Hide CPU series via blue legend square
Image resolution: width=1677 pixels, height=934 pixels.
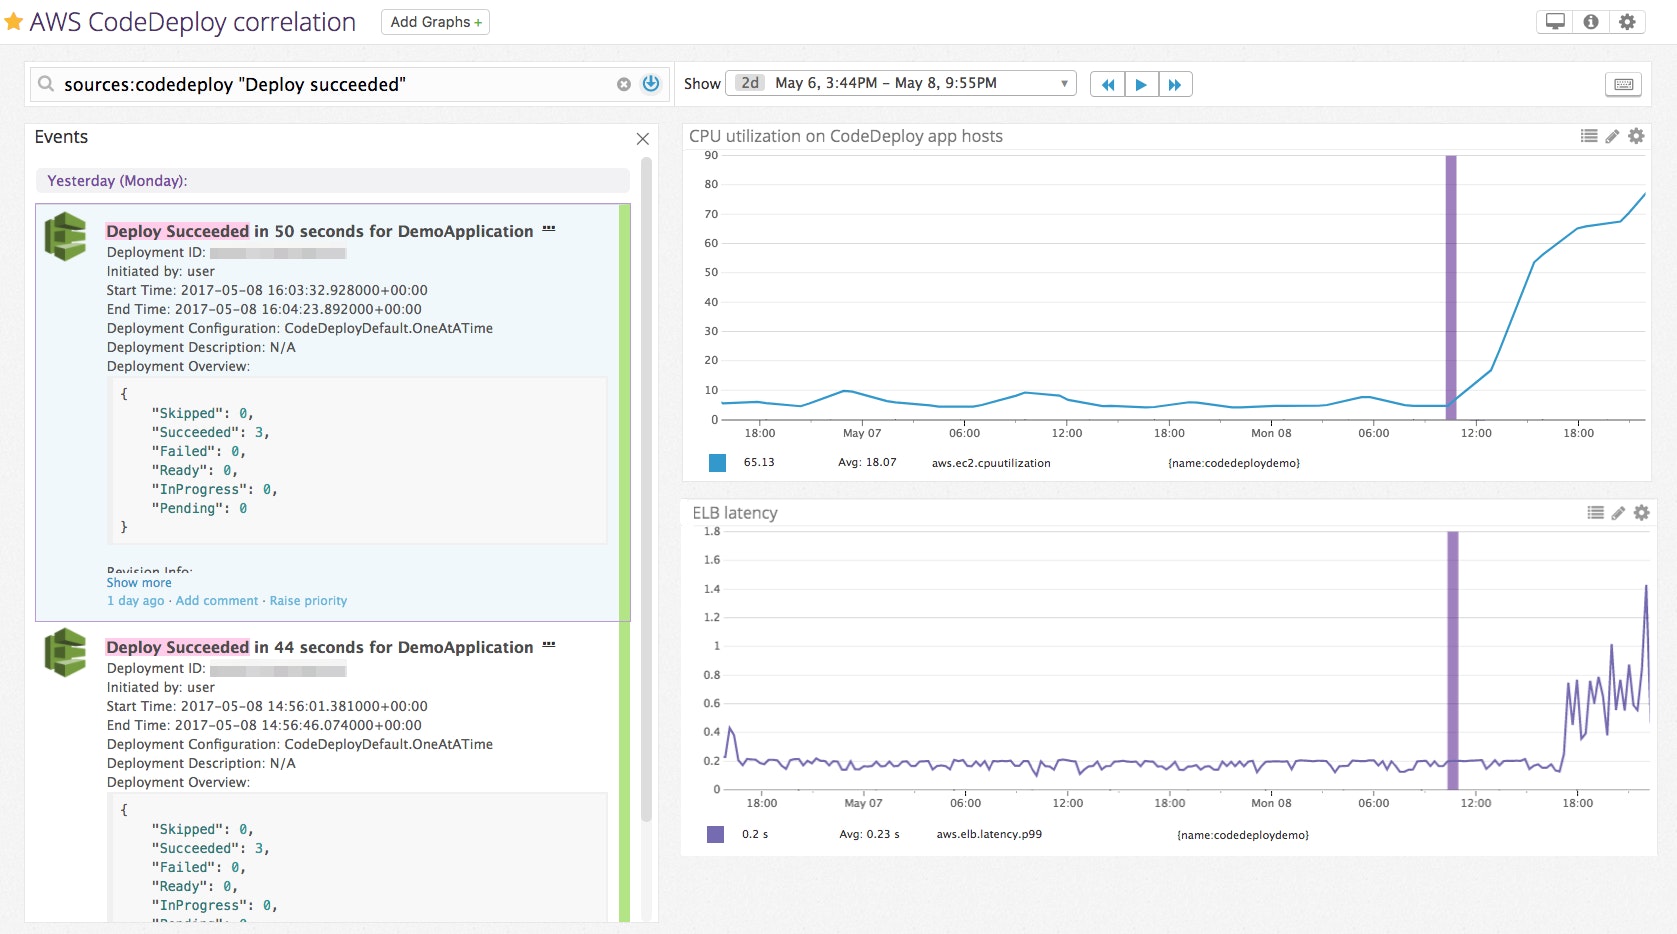pyautogui.click(x=716, y=462)
